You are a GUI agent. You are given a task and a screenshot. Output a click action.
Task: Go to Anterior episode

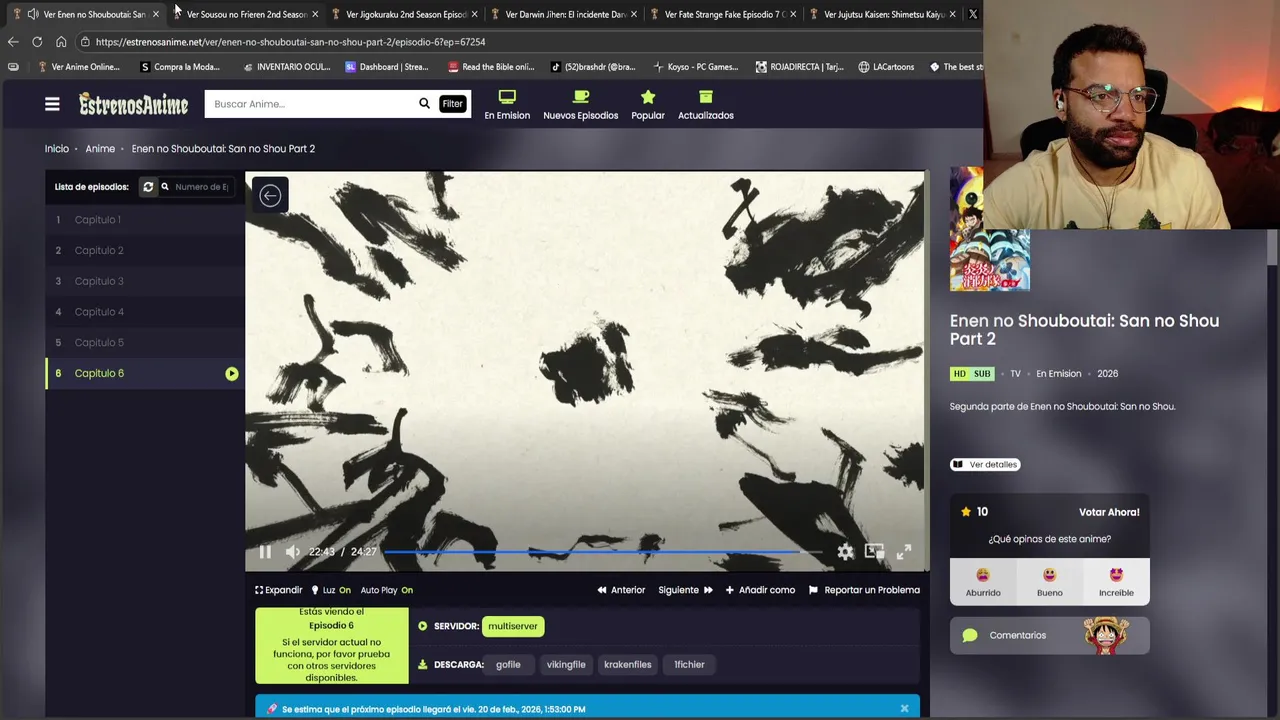tap(621, 590)
